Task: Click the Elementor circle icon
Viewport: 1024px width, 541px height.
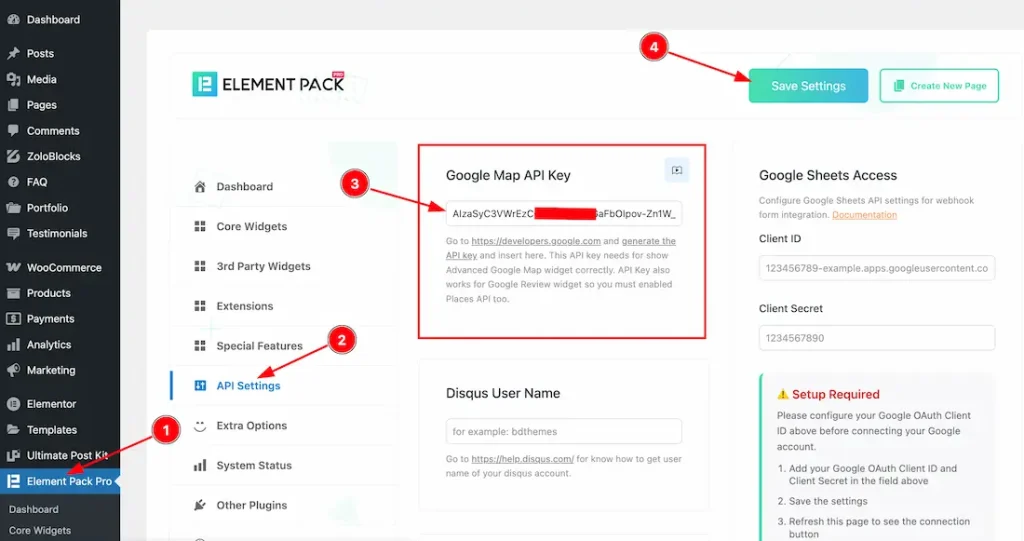Action: tap(13, 404)
